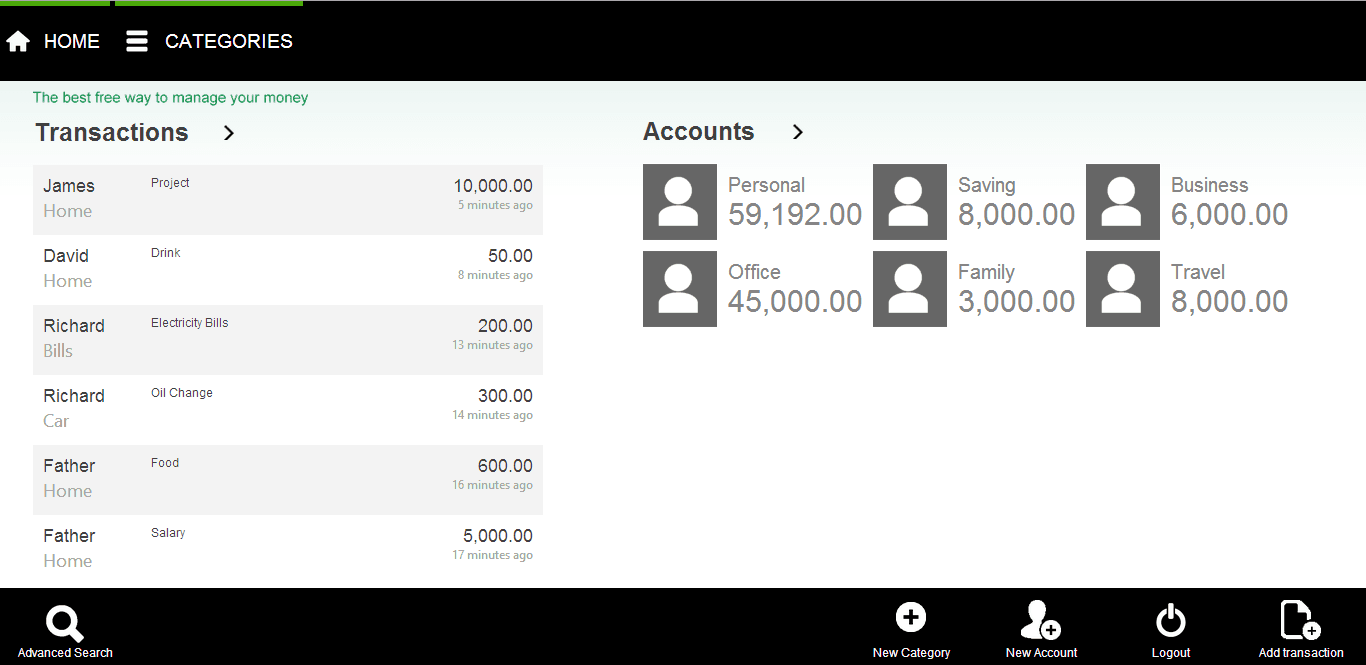The image size is (1366, 665).
Task: Click the Family balance 3,000.00
Action: 1017,302
